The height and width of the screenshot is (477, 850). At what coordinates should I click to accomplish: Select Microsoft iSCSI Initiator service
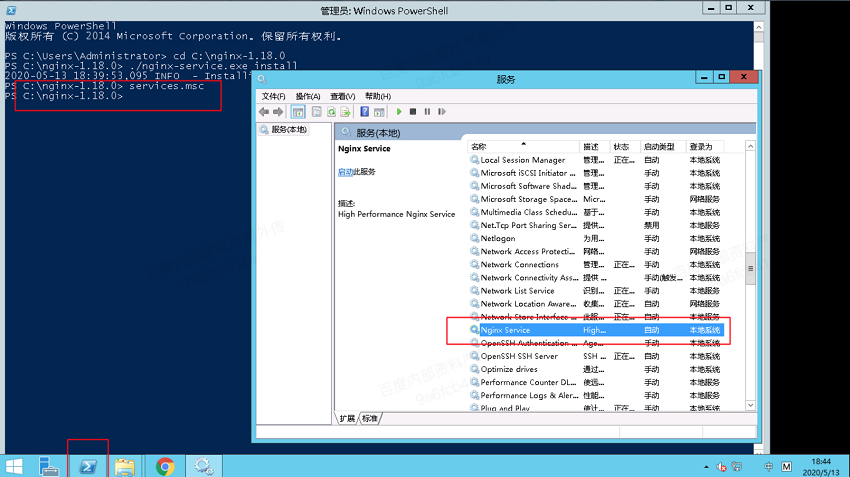tap(596, 173)
